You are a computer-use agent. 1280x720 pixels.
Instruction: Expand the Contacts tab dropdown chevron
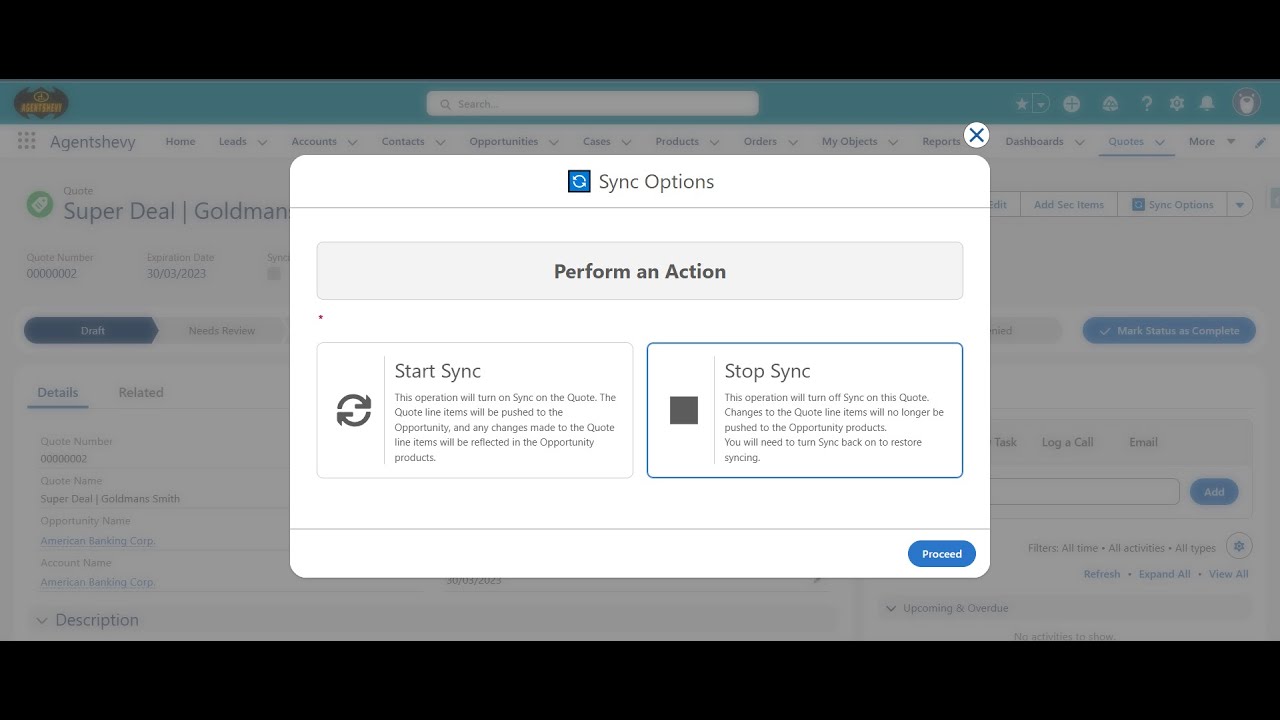pyautogui.click(x=441, y=142)
